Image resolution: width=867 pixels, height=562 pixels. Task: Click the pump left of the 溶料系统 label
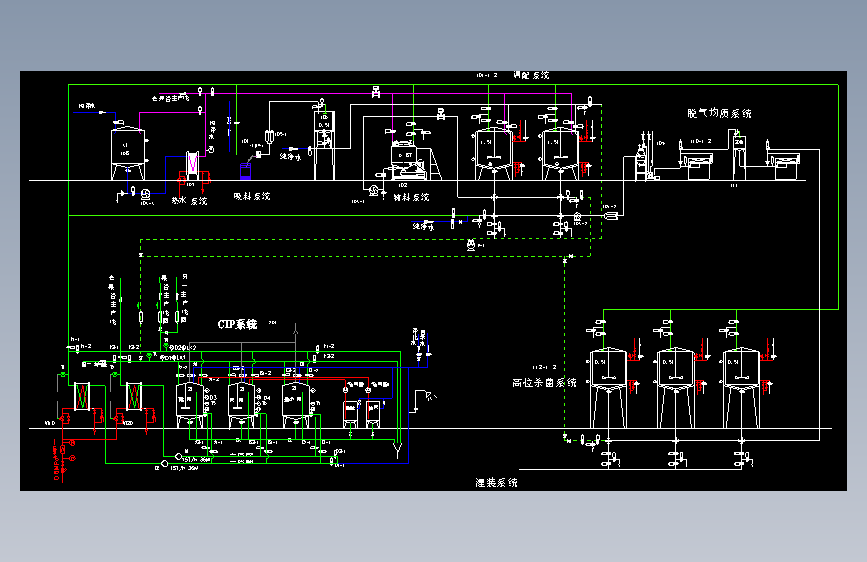[x=374, y=191]
